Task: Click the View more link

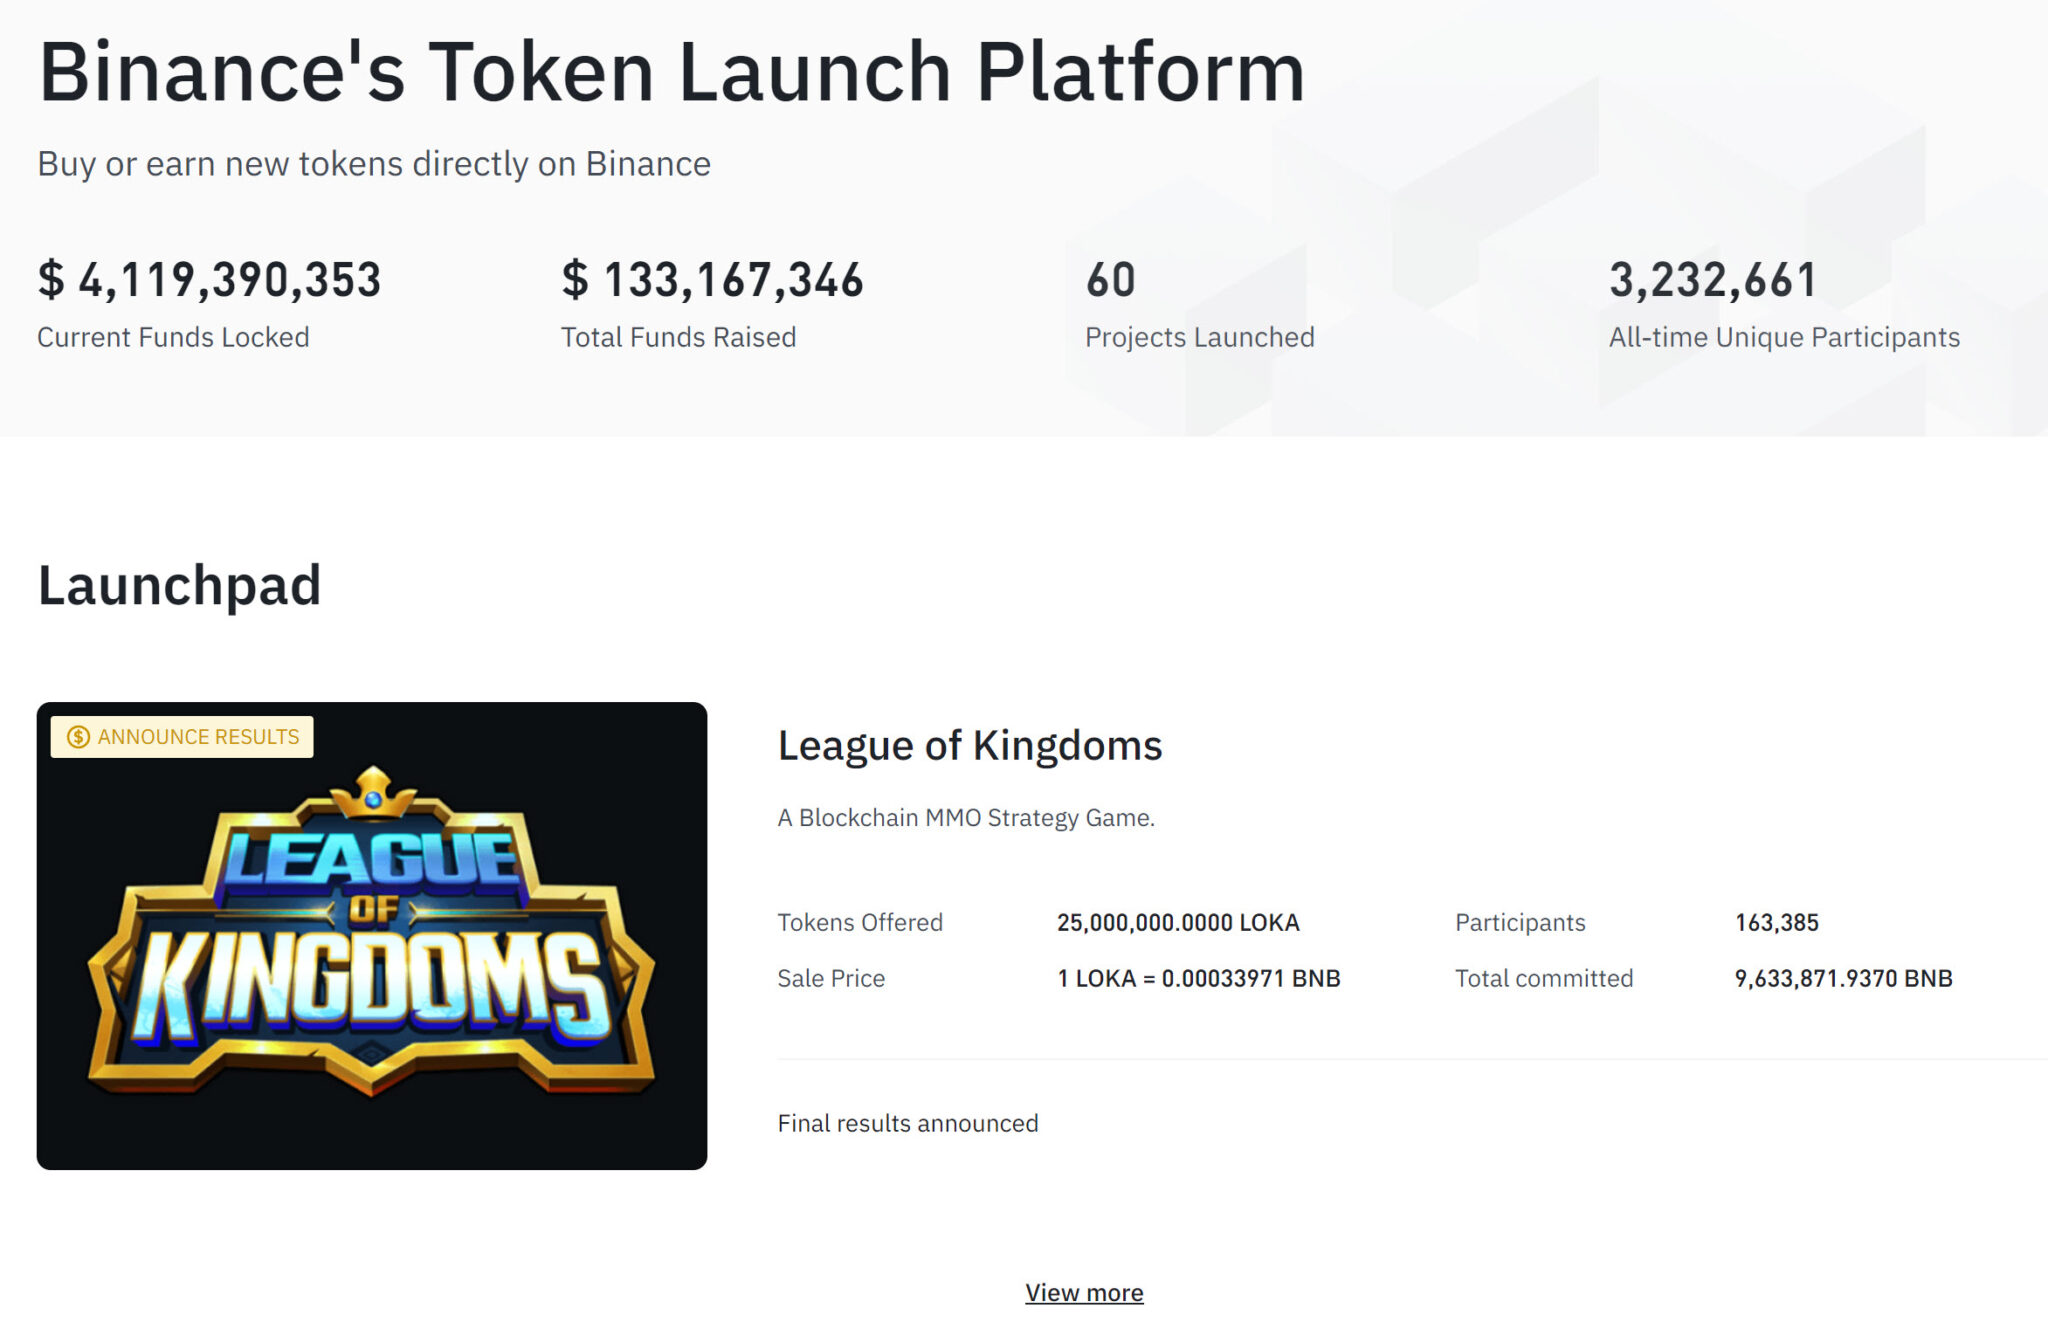Action: (1084, 1292)
